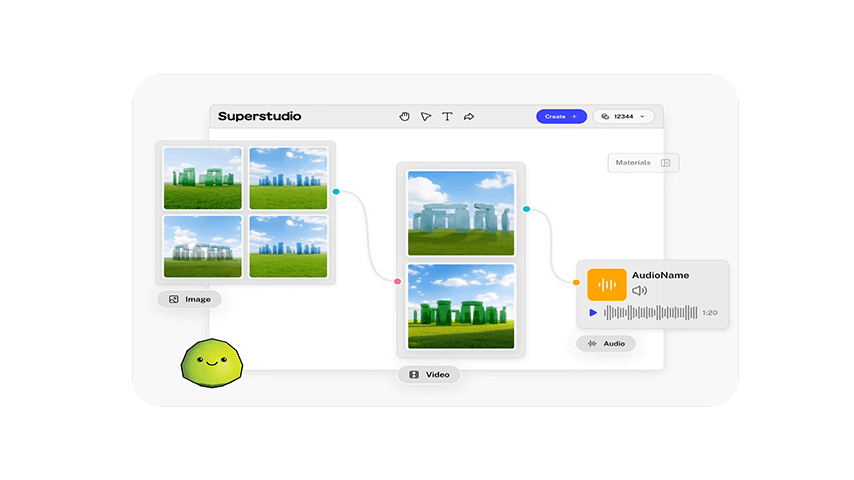This screenshot has width=854, height=480.
Task: Select the hand pan tool
Action: click(x=405, y=117)
